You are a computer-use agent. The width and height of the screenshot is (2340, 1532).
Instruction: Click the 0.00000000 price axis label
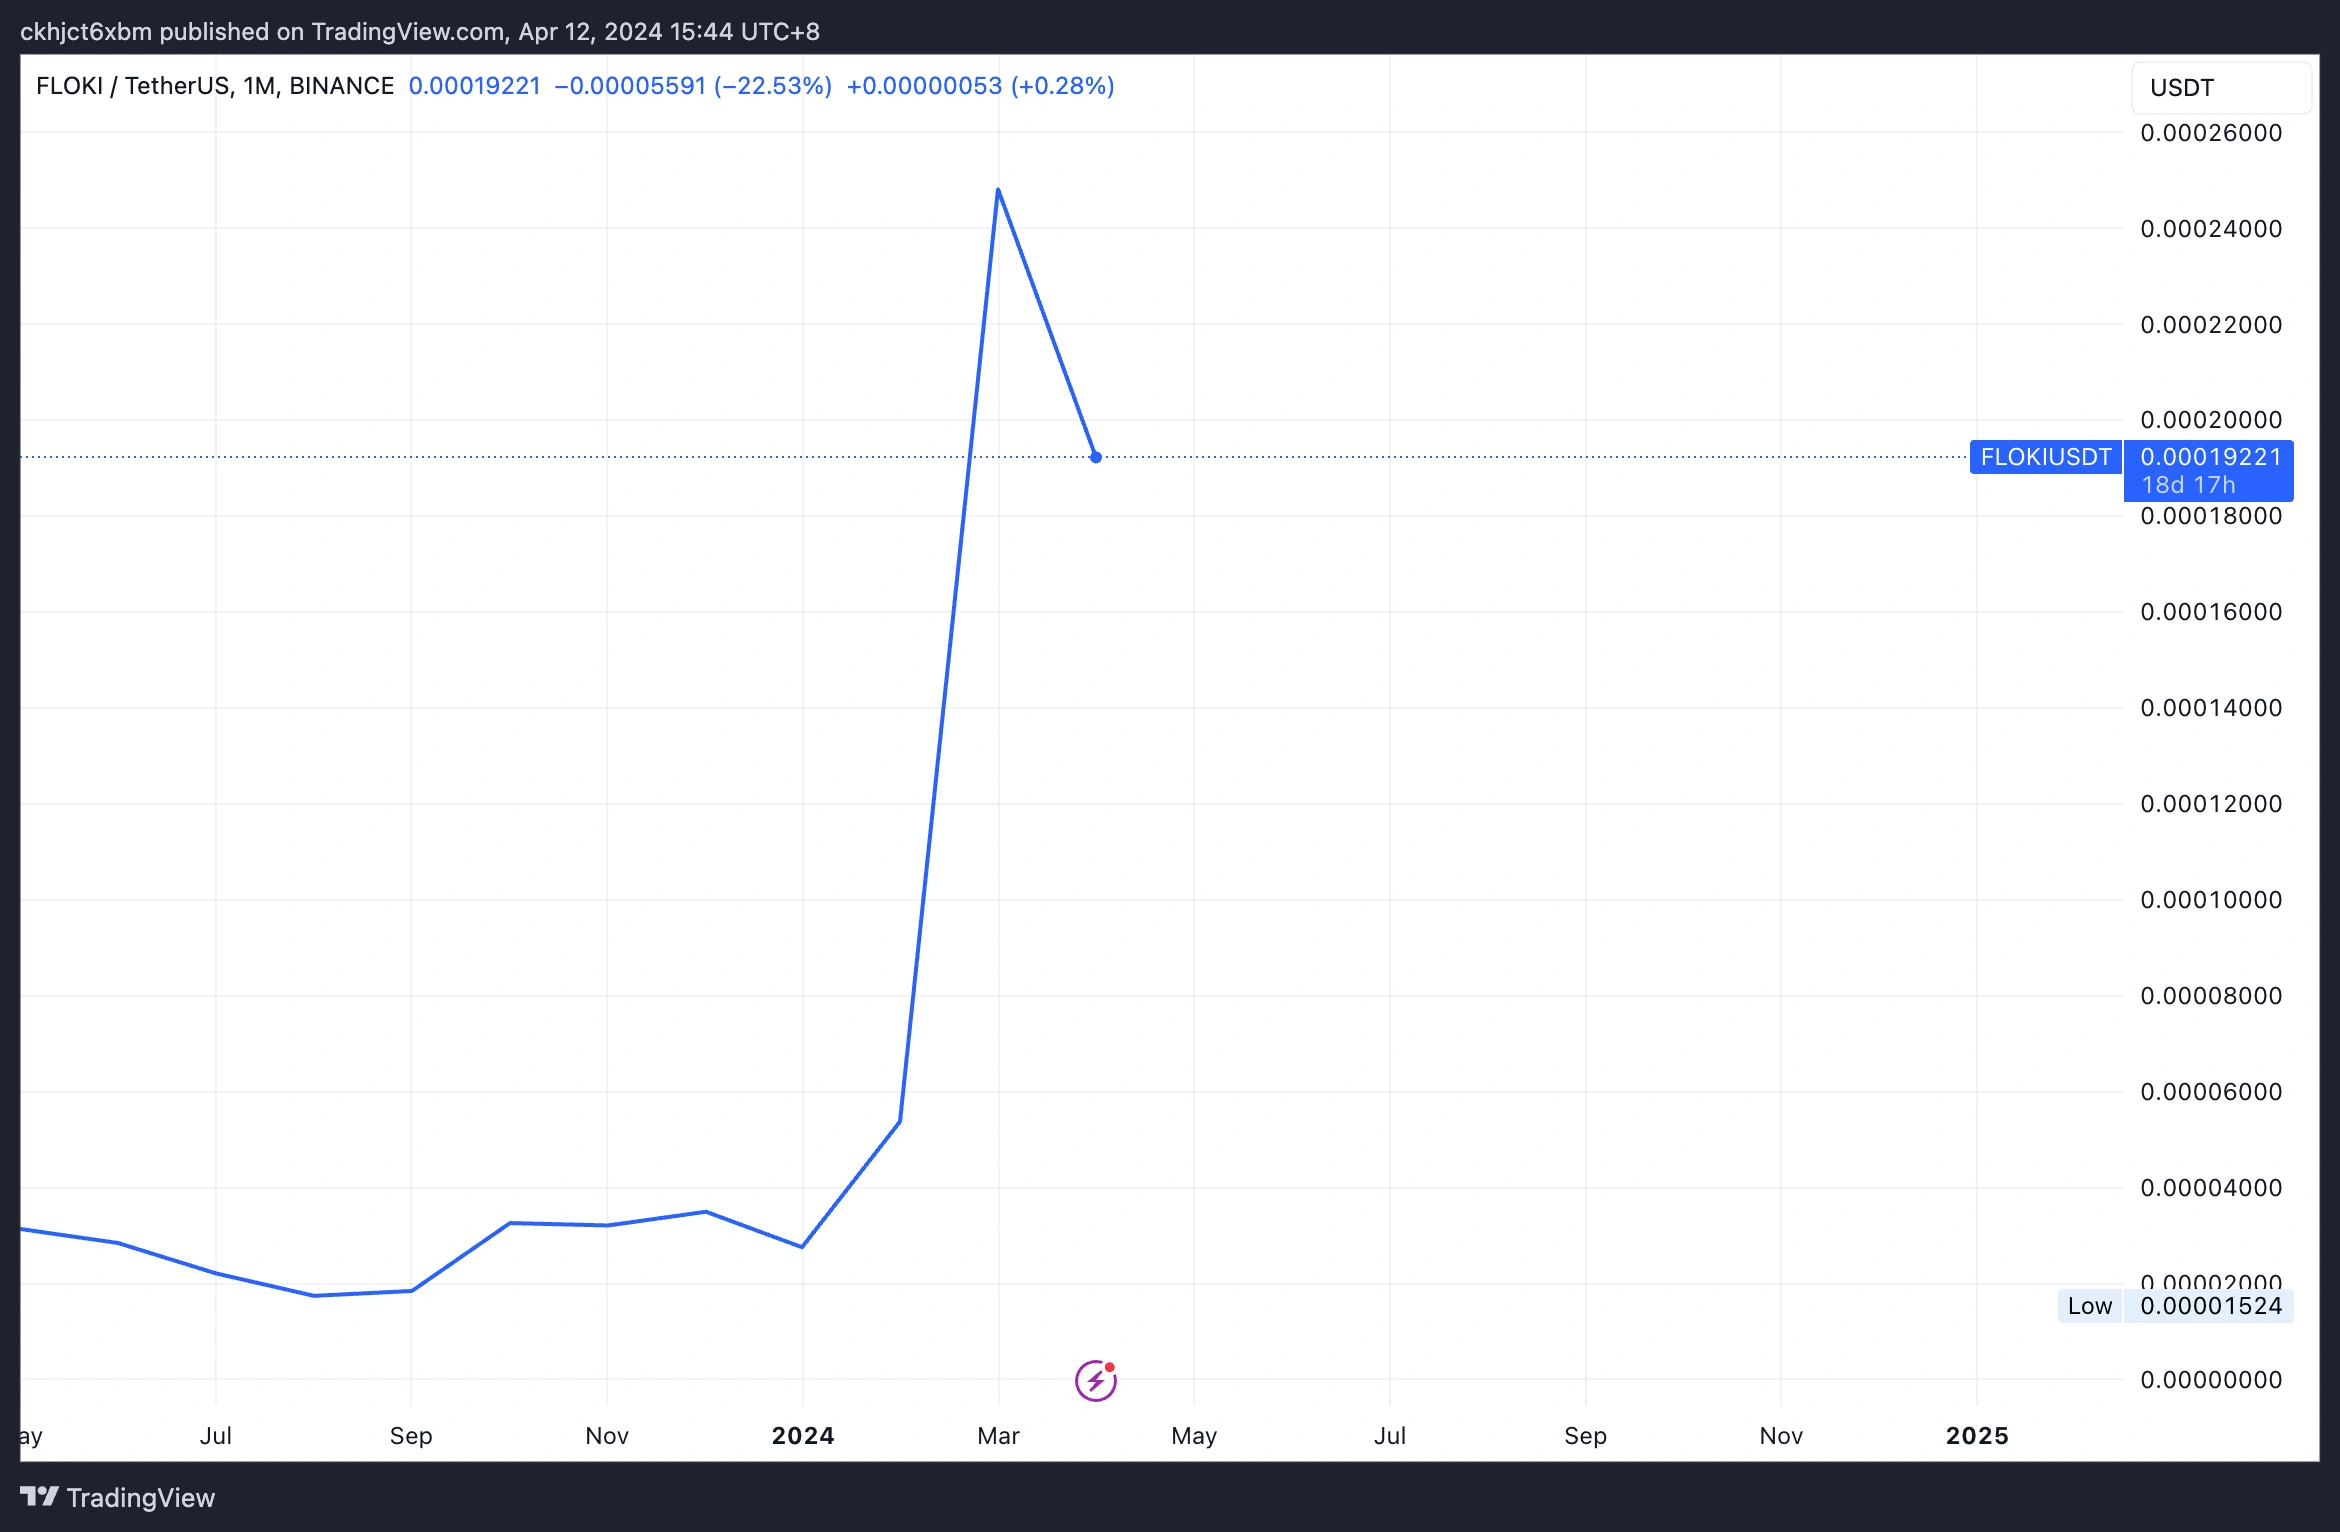click(x=2211, y=1380)
